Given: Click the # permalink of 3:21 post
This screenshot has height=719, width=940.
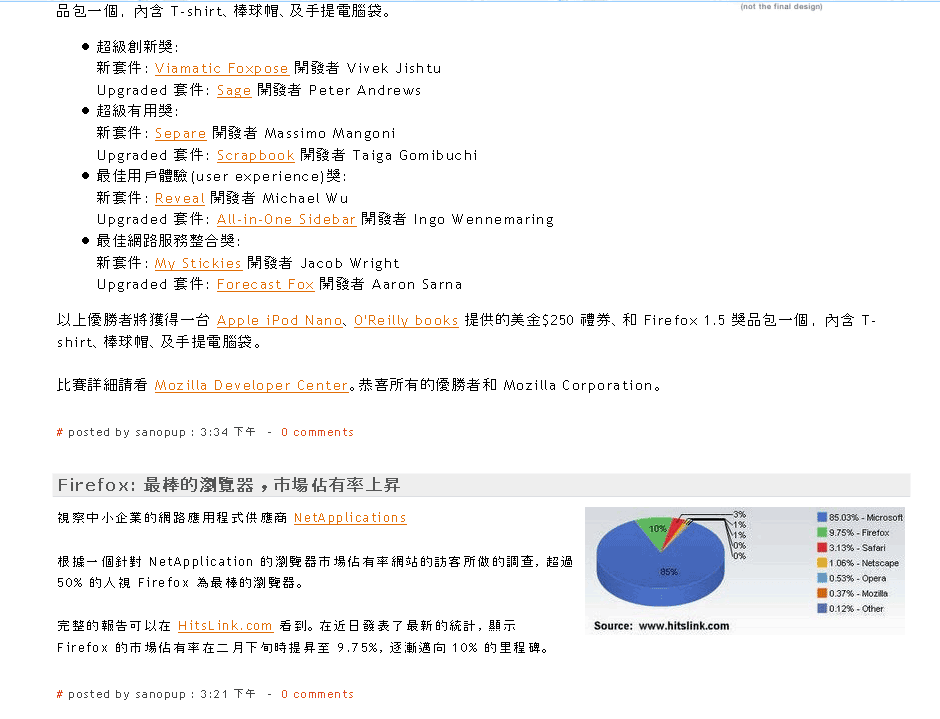Looking at the screenshot, I should [x=59, y=694].
